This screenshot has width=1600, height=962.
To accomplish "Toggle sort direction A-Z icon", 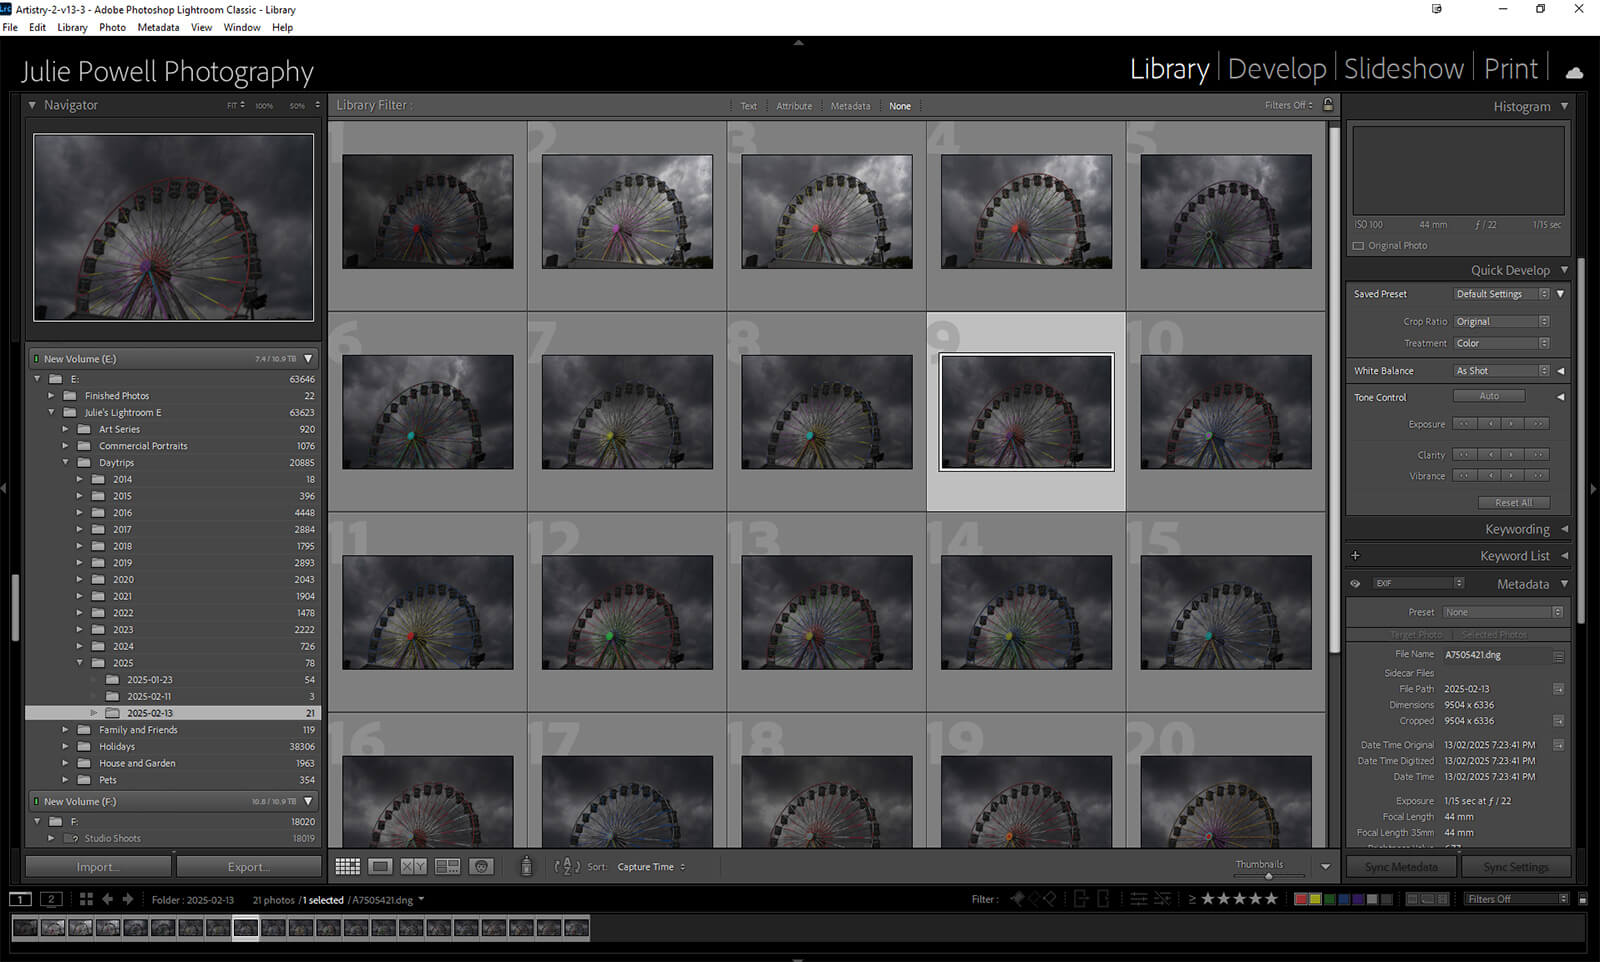I will tap(567, 867).
